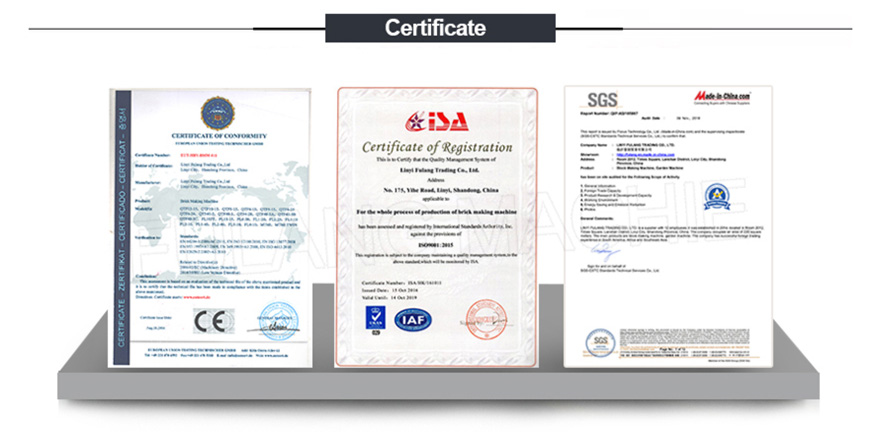Click 'CERTIFICATE OF CONFORMITY' heading text

coord(219,136)
